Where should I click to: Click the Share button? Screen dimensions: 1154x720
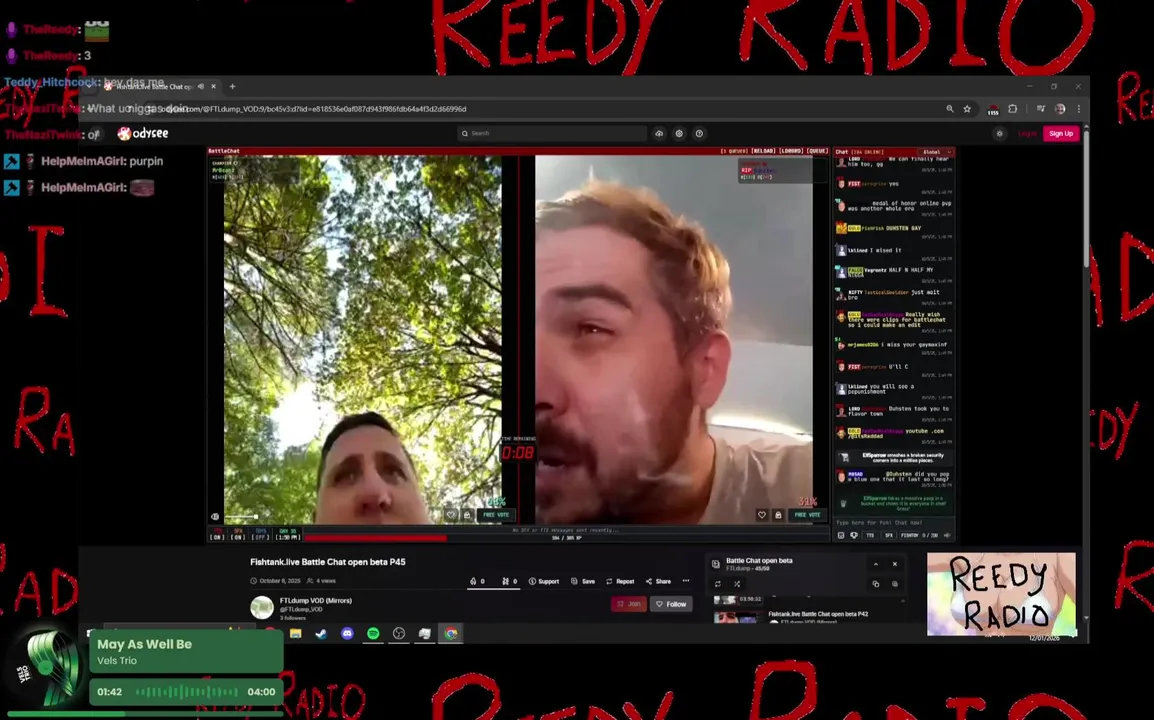pyautogui.click(x=659, y=581)
